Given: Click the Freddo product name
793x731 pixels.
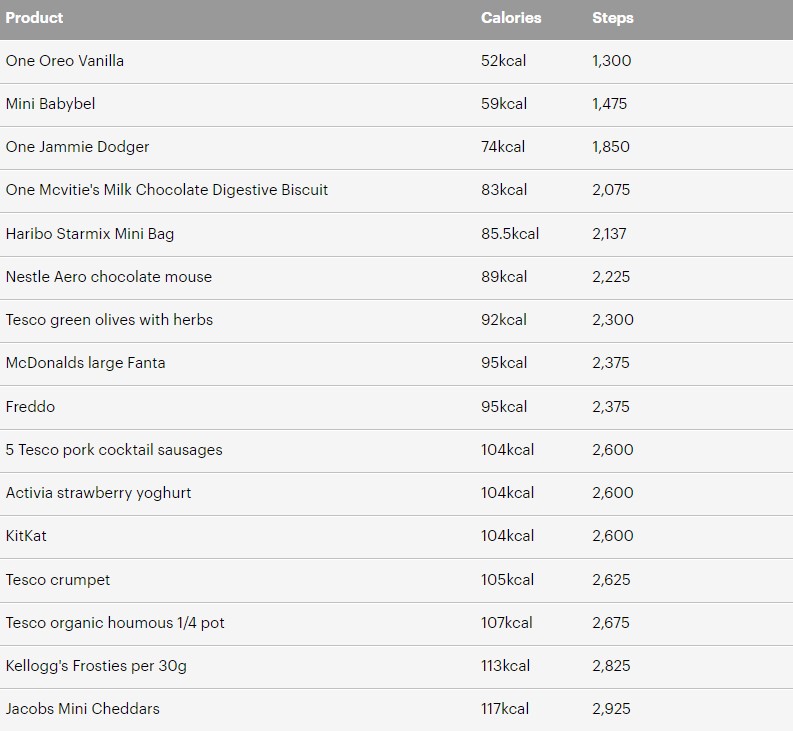Looking at the screenshot, I should coord(30,407).
